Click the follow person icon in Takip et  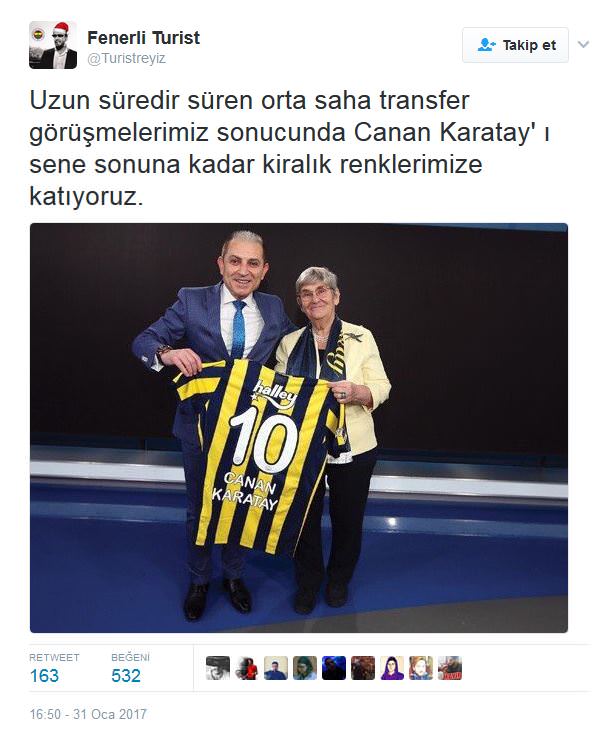pyautogui.click(x=487, y=45)
